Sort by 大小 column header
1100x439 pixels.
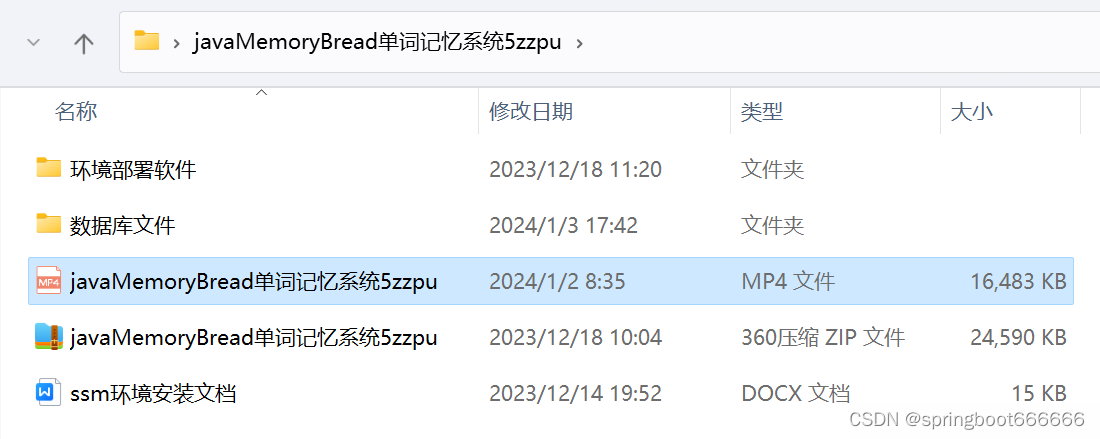pyautogui.click(x=972, y=112)
